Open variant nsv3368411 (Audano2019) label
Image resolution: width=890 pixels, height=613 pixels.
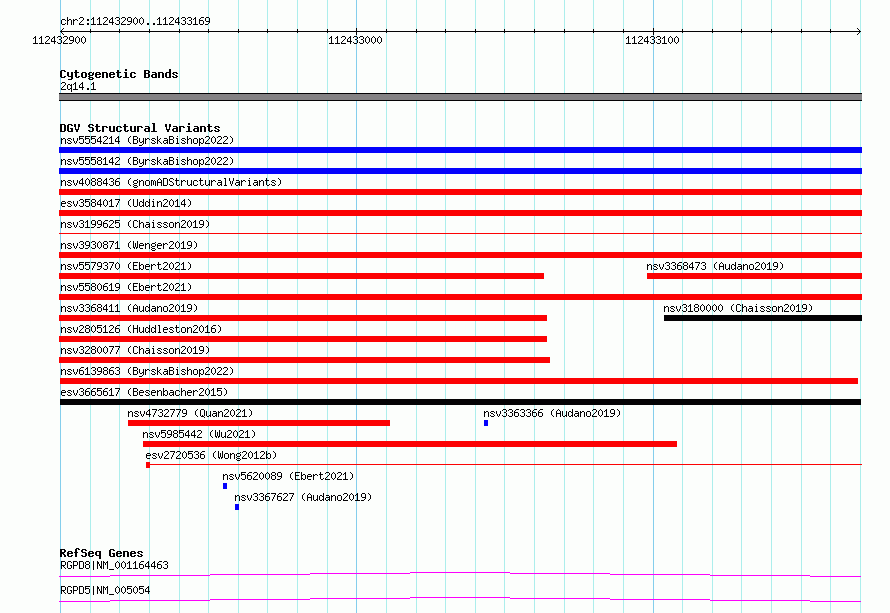(x=129, y=308)
